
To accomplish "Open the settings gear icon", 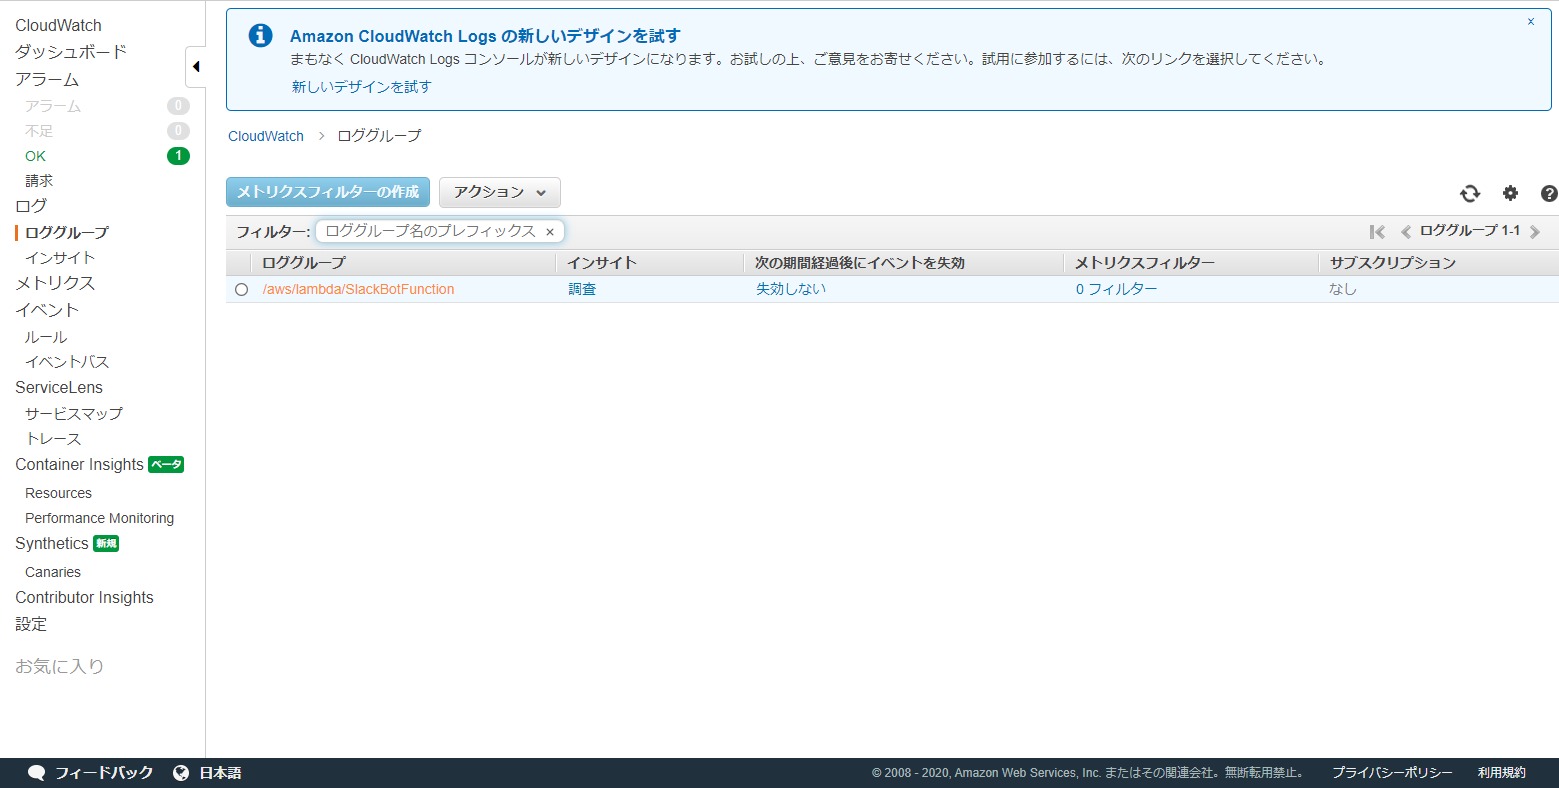I will (x=1510, y=193).
